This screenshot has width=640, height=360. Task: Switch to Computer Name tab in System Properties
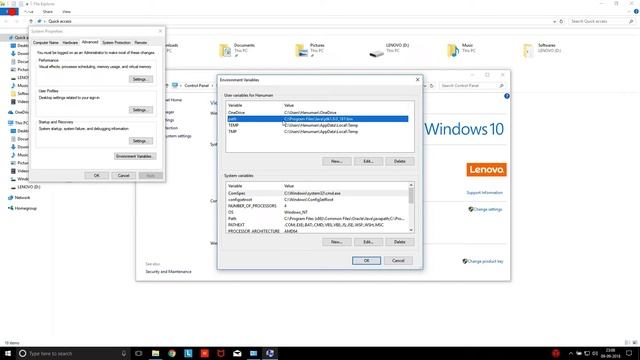(46, 42)
